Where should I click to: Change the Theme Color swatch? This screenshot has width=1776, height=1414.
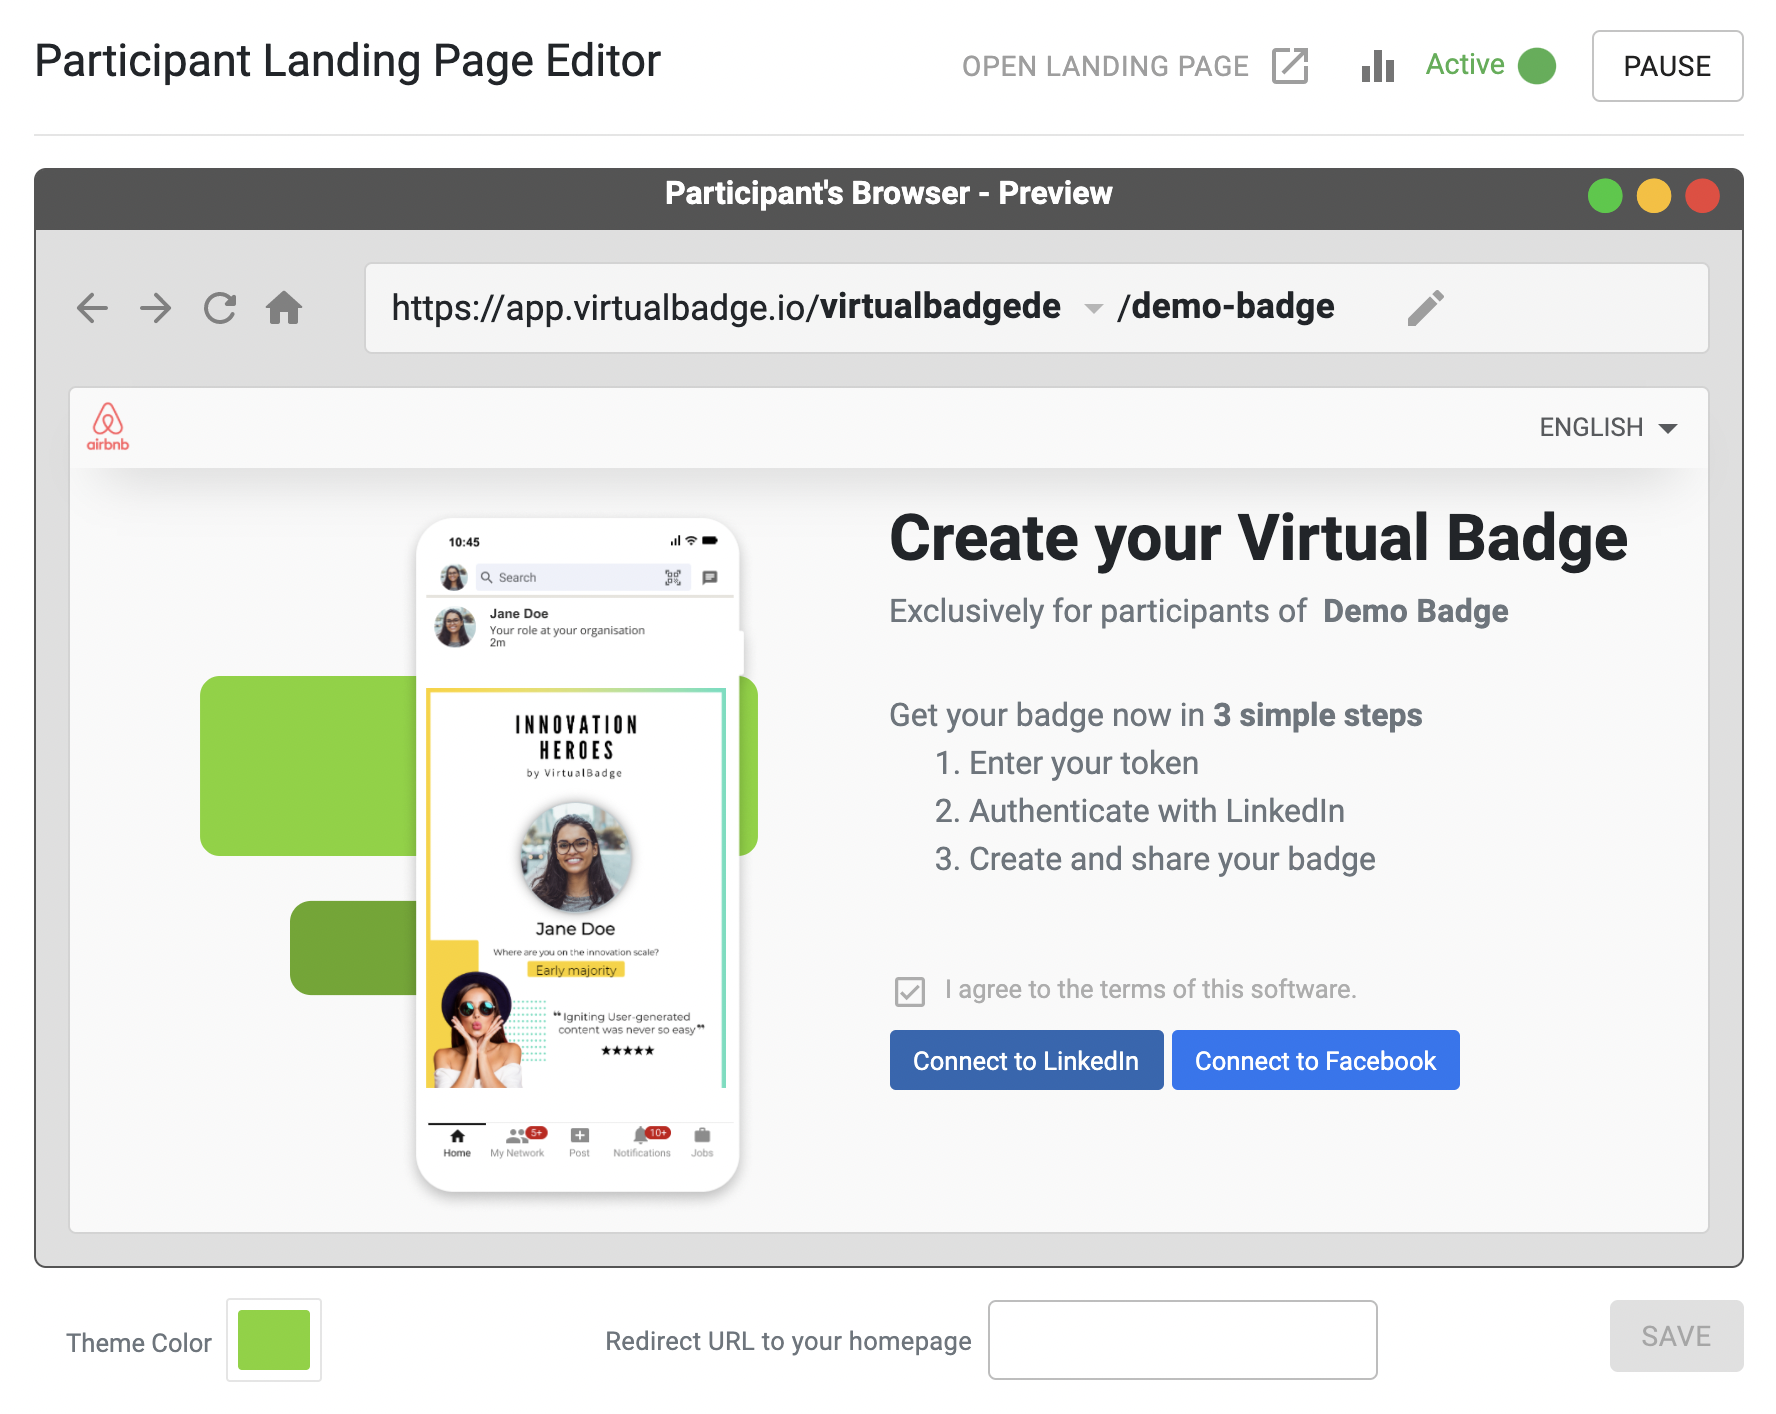(x=273, y=1341)
